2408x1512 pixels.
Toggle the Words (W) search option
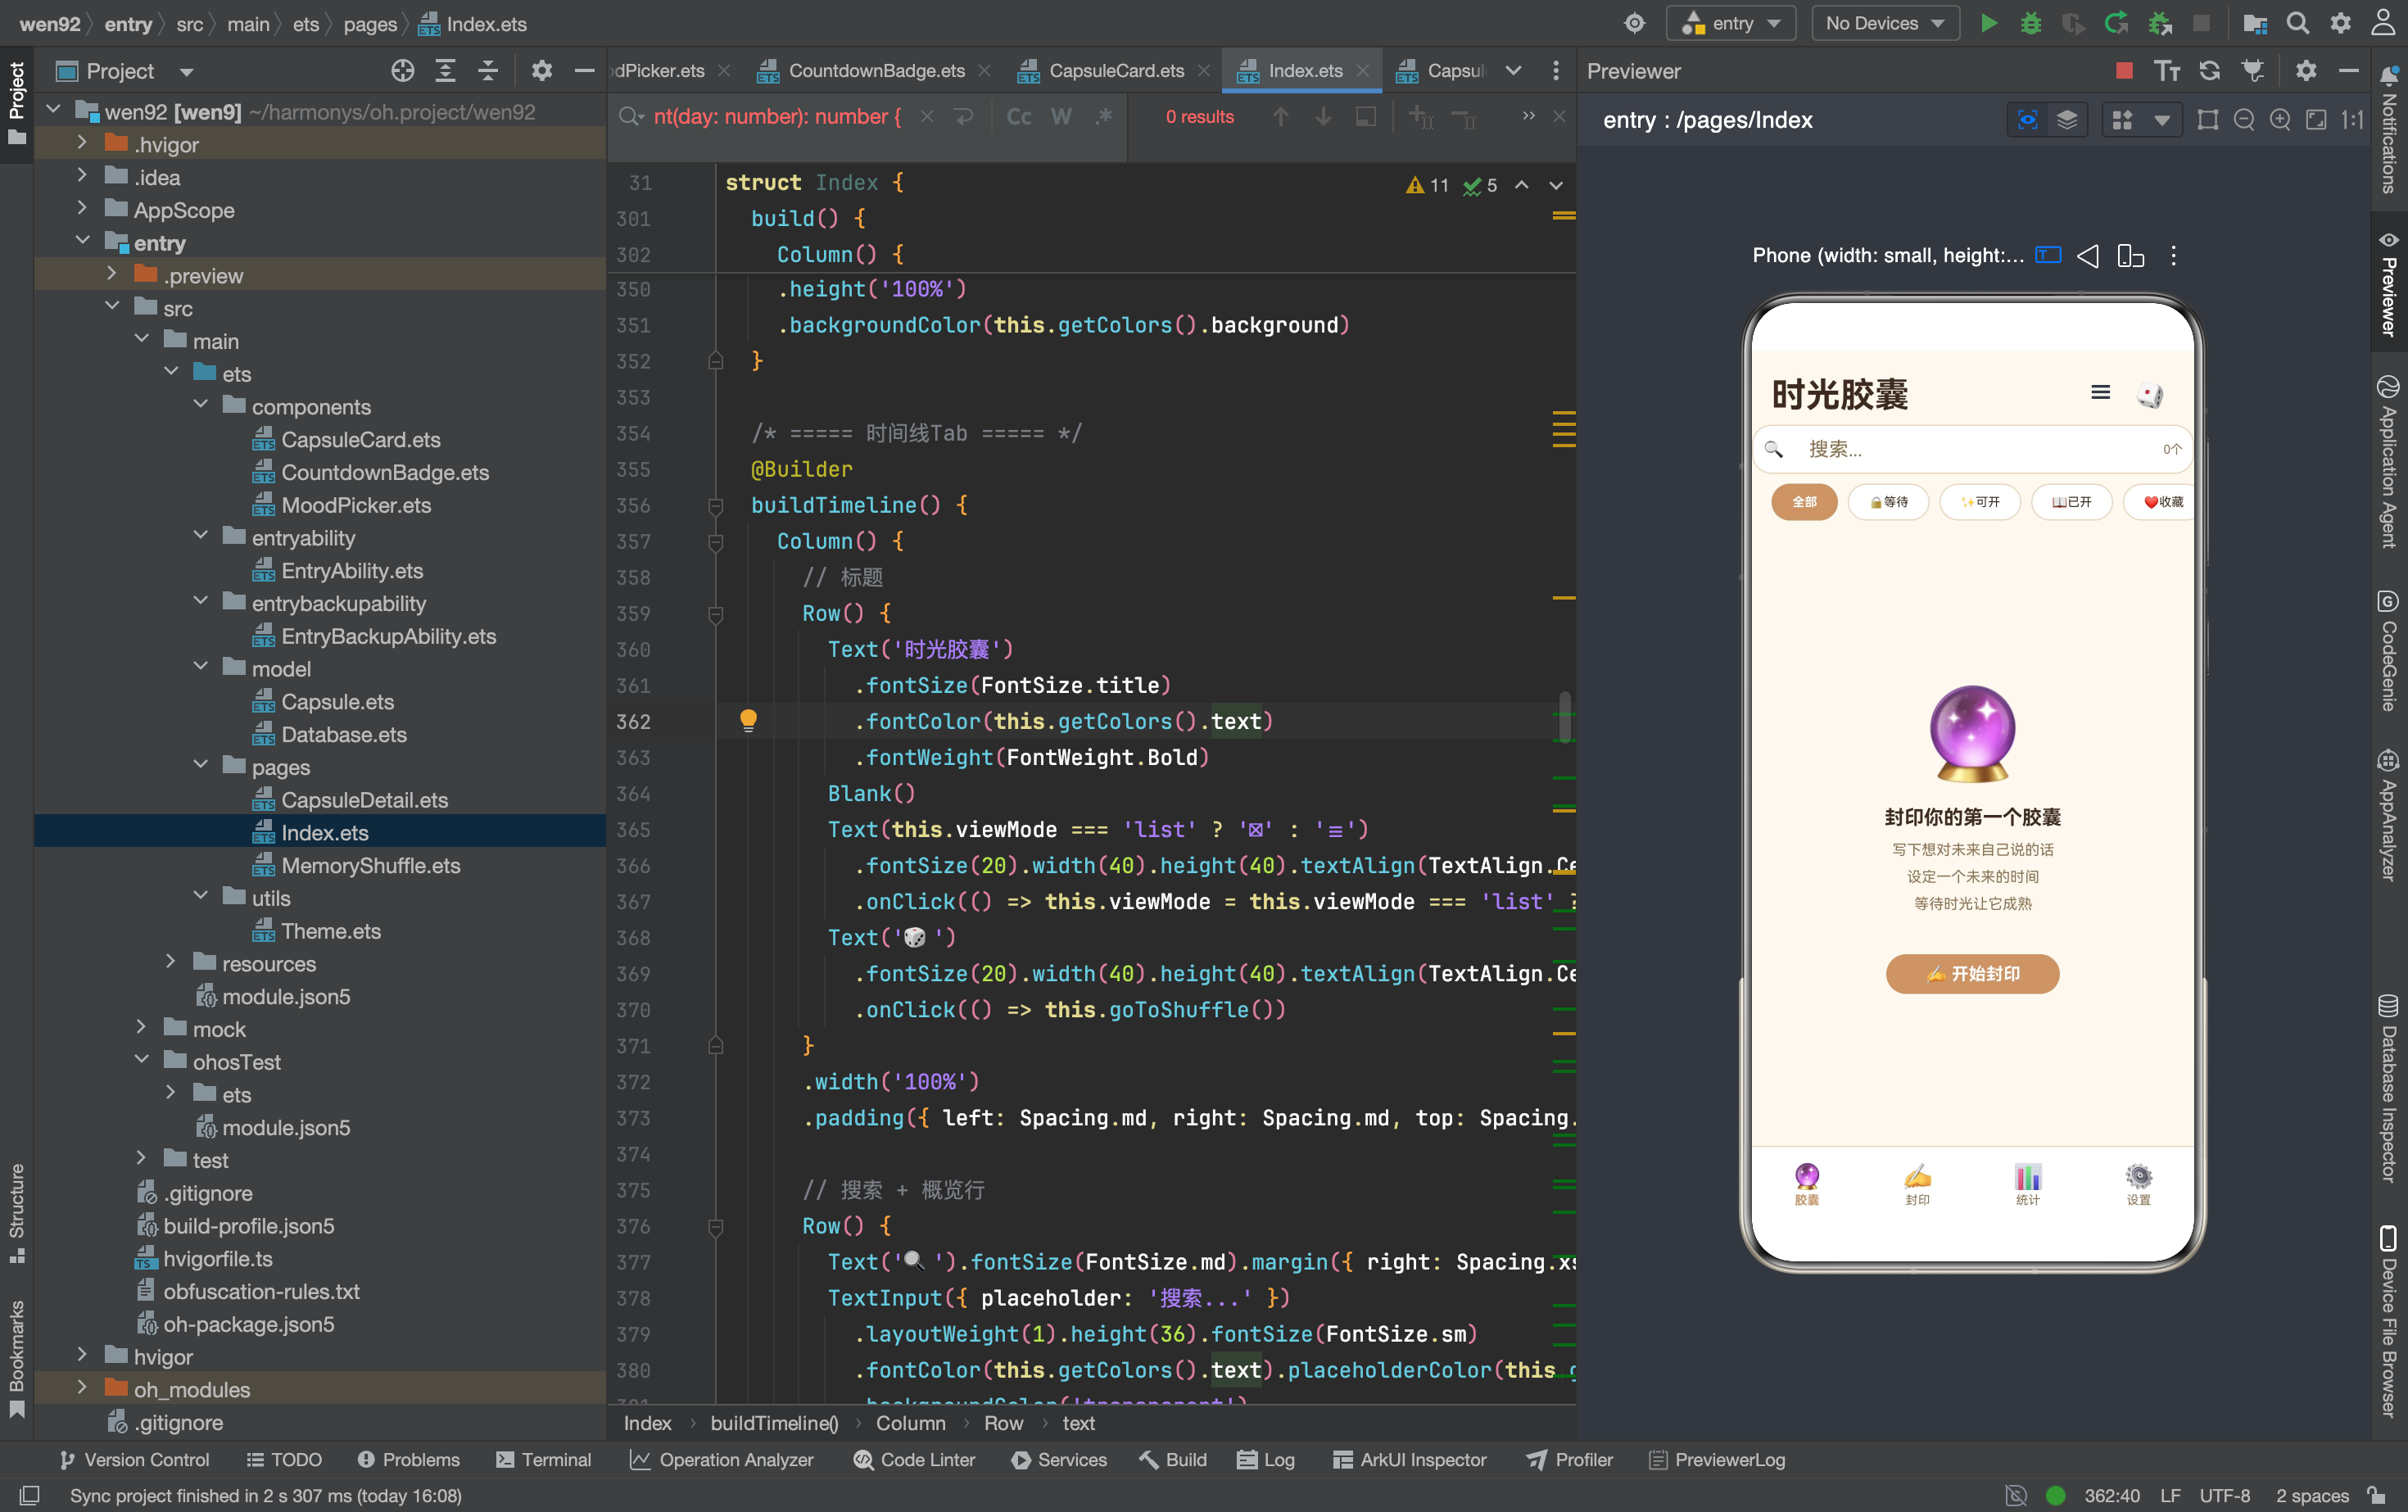(1061, 117)
